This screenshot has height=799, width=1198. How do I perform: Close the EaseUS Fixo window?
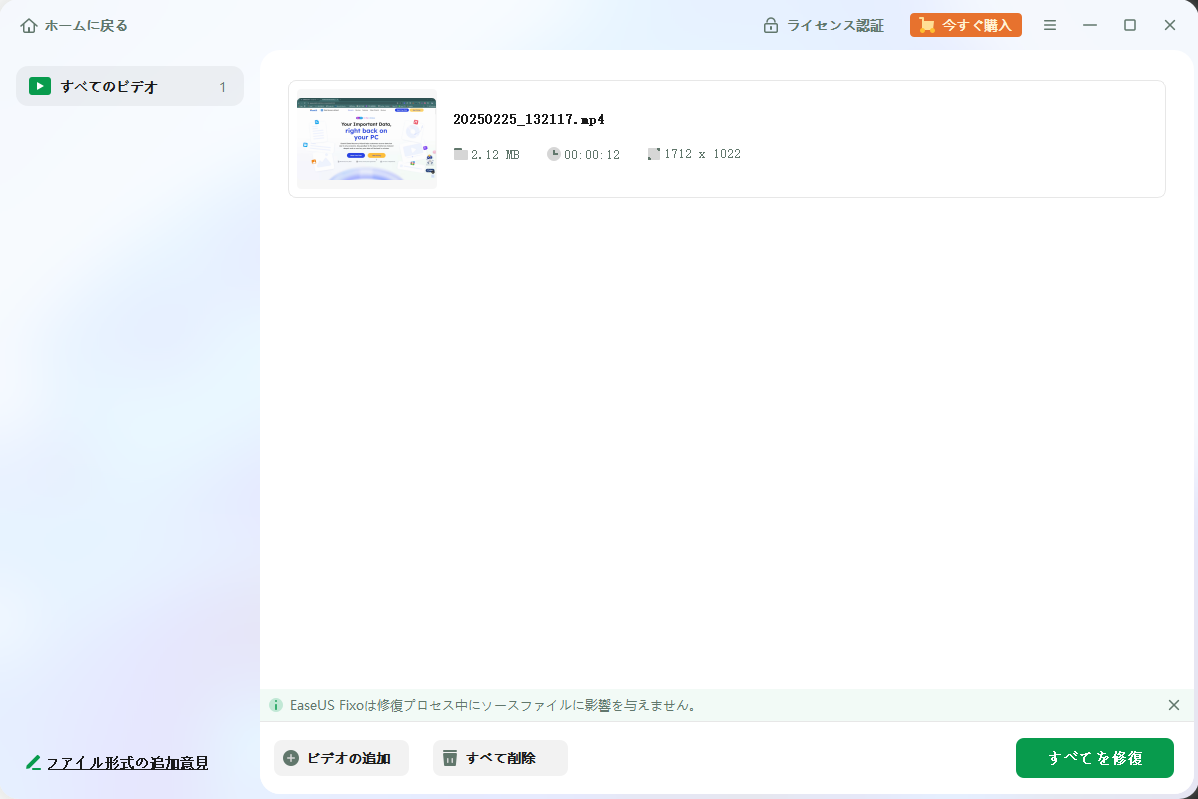click(x=1170, y=25)
